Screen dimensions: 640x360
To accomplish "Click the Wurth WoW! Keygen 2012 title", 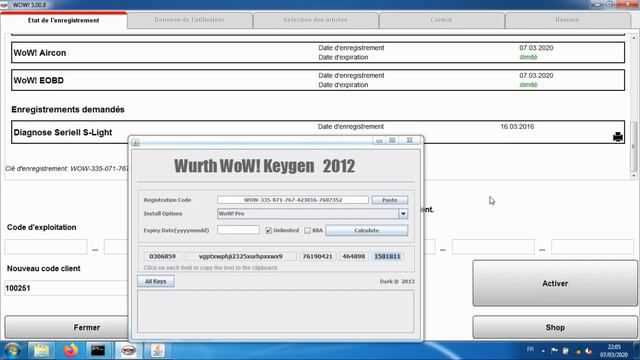I will point(264,166).
